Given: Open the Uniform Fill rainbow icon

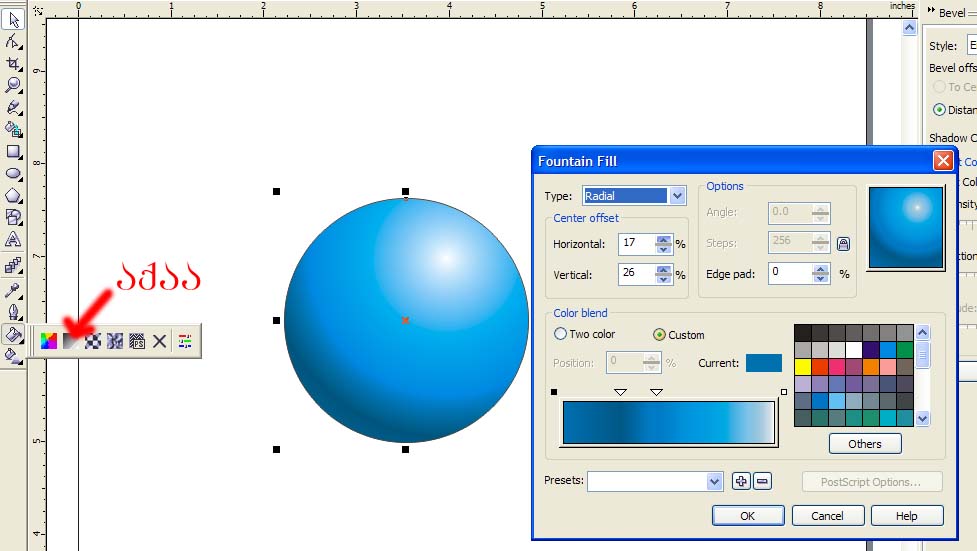Looking at the screenshot, I should pos(49,341).
